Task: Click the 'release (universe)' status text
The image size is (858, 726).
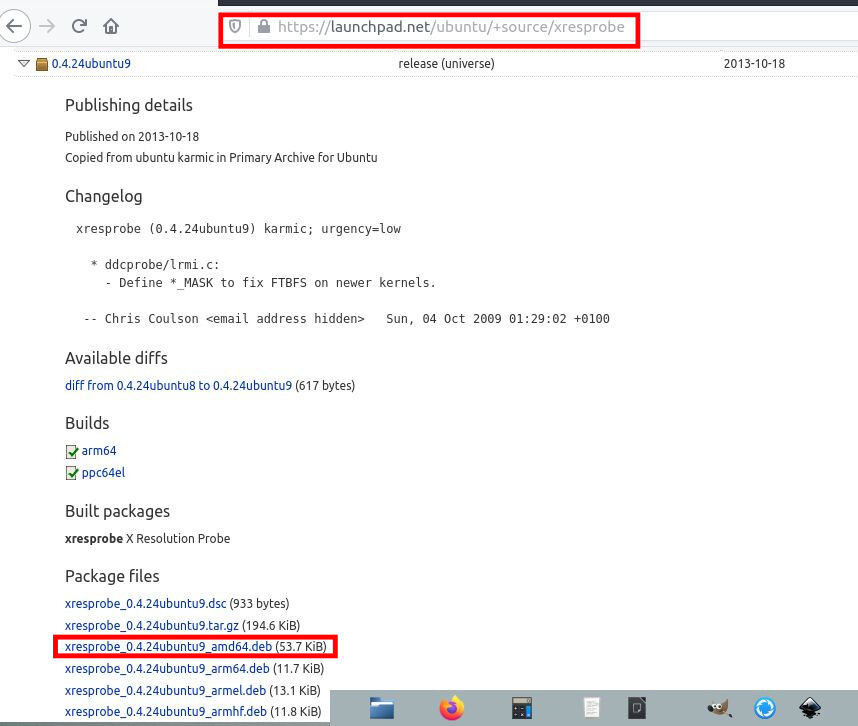Action: [x=446, y=63]
